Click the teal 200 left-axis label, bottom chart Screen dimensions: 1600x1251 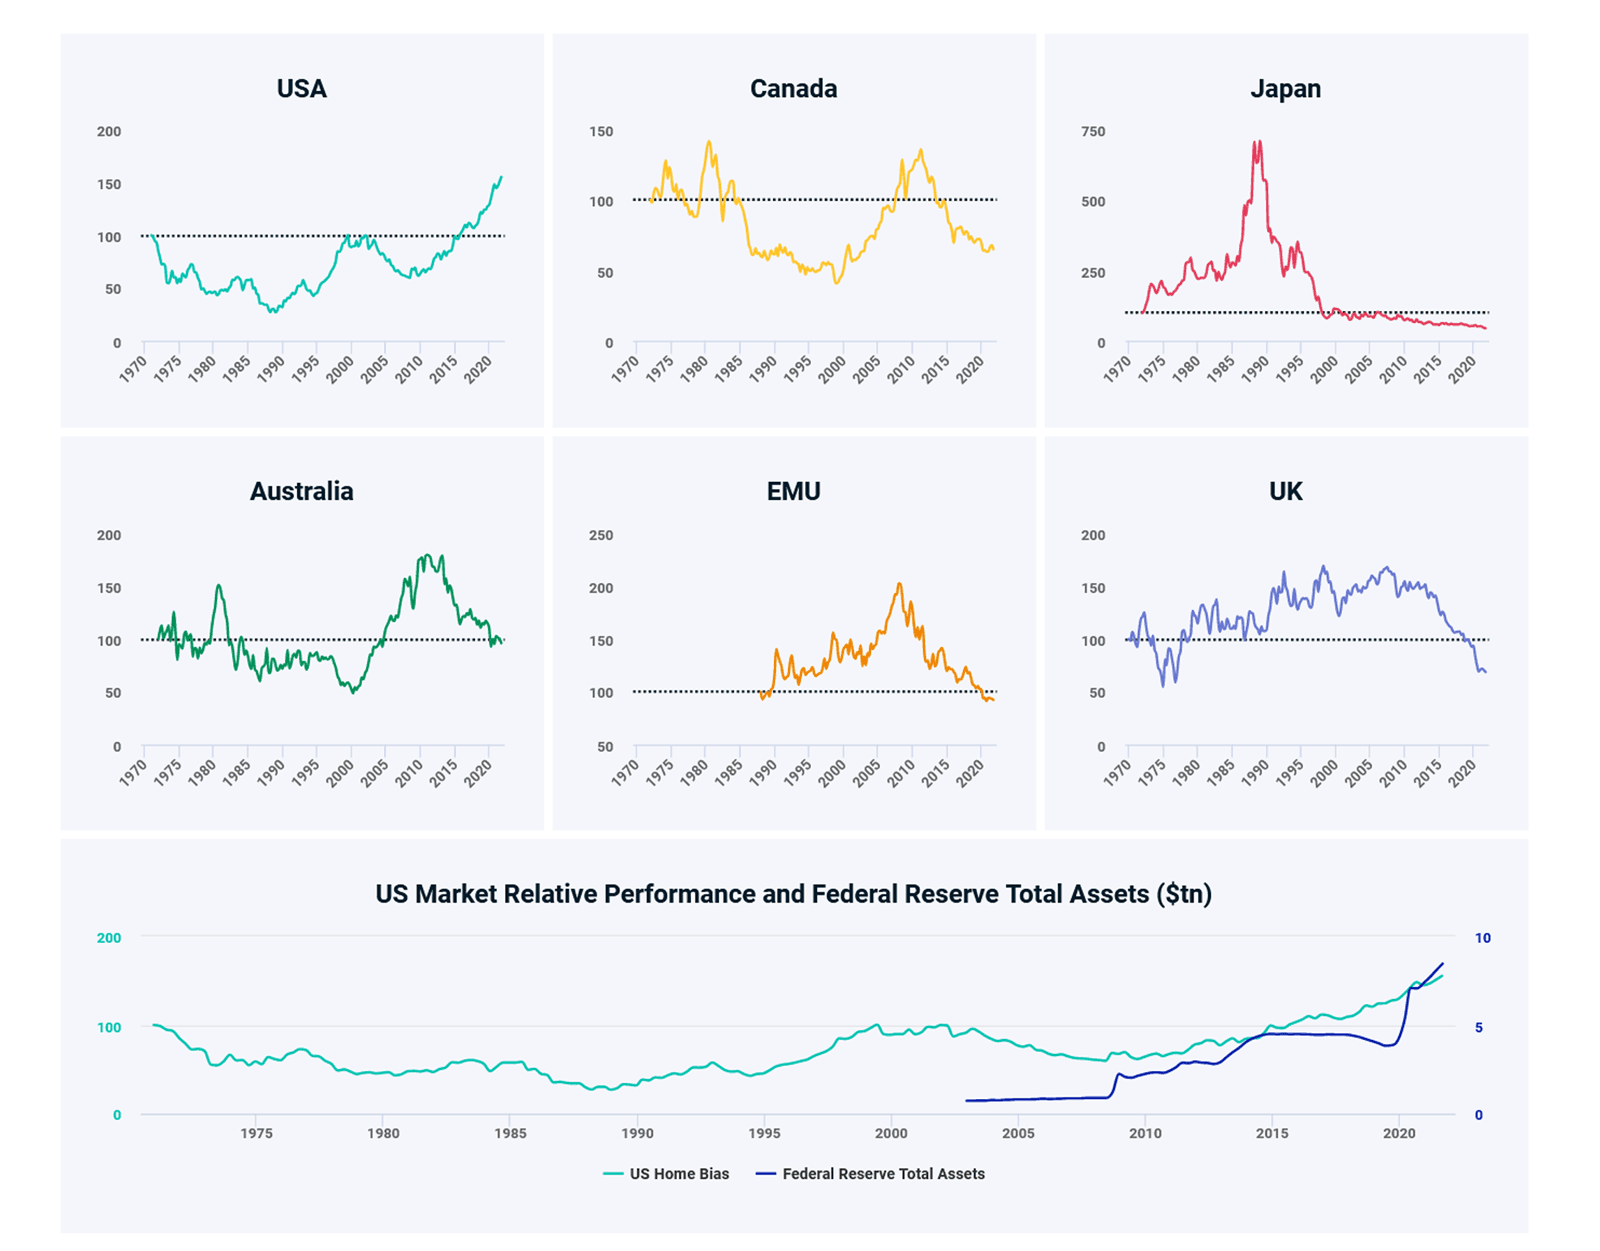point(109,938)
